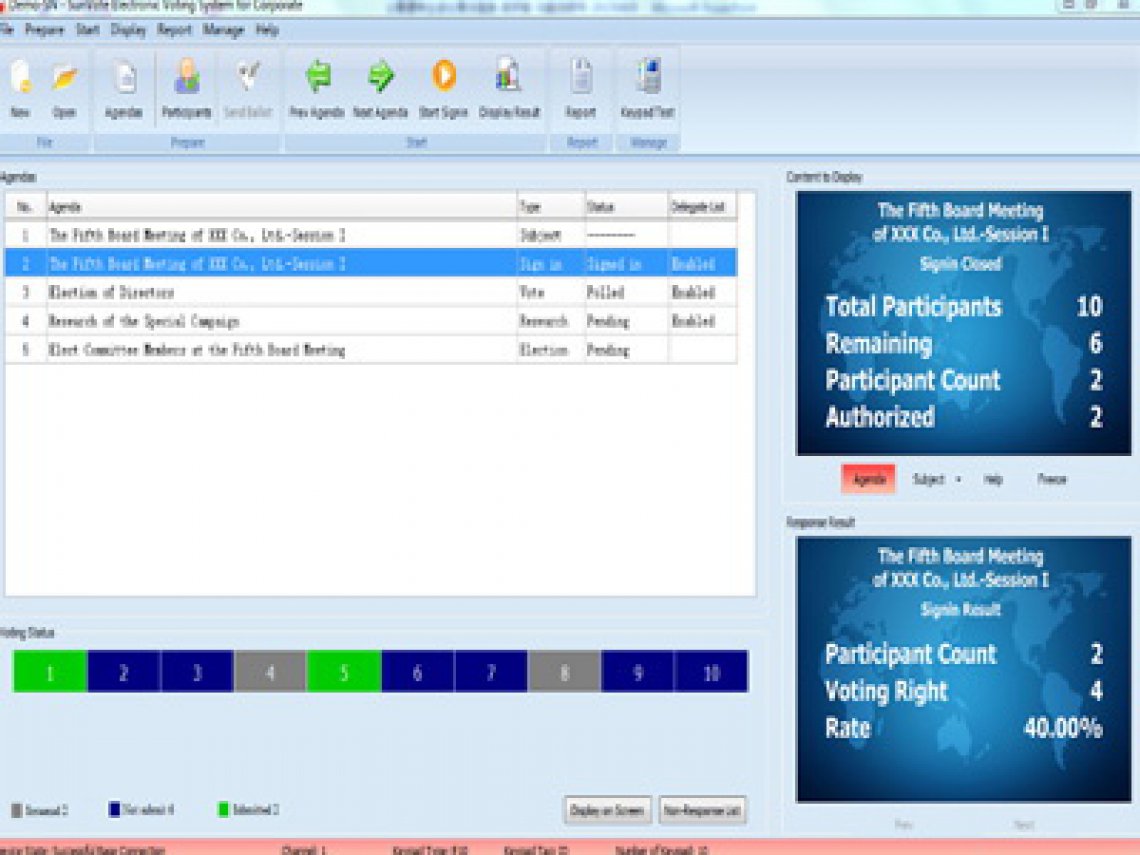
Task: Expand the Subject dropdown arrow
Action: tap(958, 480)
